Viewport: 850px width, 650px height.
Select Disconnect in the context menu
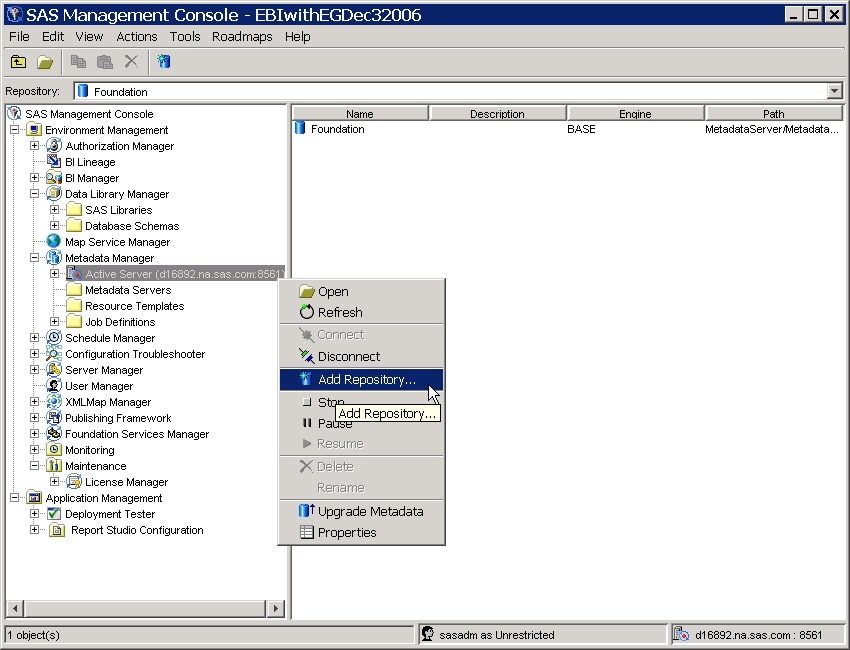348,357
